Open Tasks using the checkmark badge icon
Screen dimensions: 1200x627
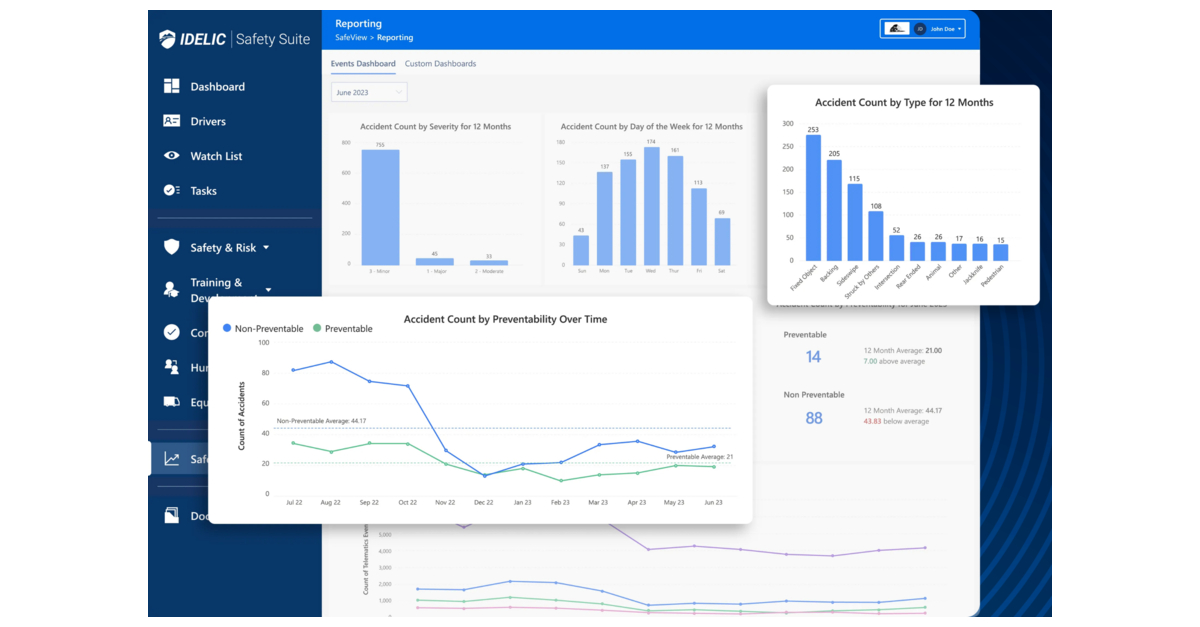point(173,190)
